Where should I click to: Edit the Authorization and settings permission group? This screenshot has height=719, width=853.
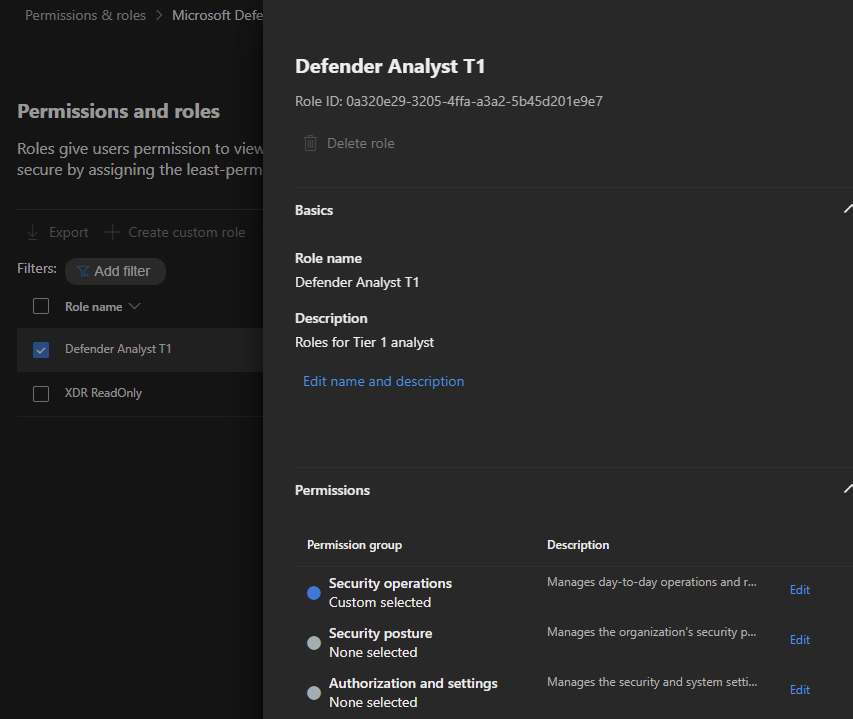point(799,689)
